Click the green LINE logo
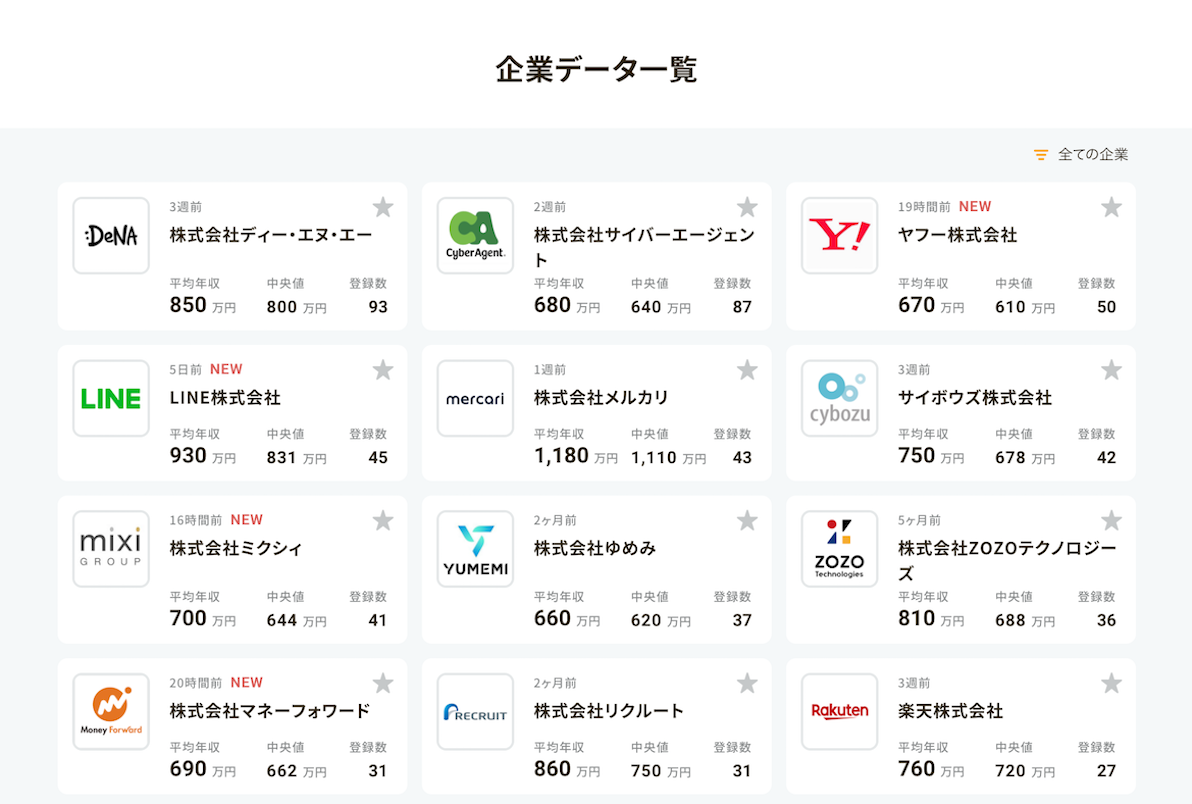This screenshot has height=804, width=1192. [111, 399]
